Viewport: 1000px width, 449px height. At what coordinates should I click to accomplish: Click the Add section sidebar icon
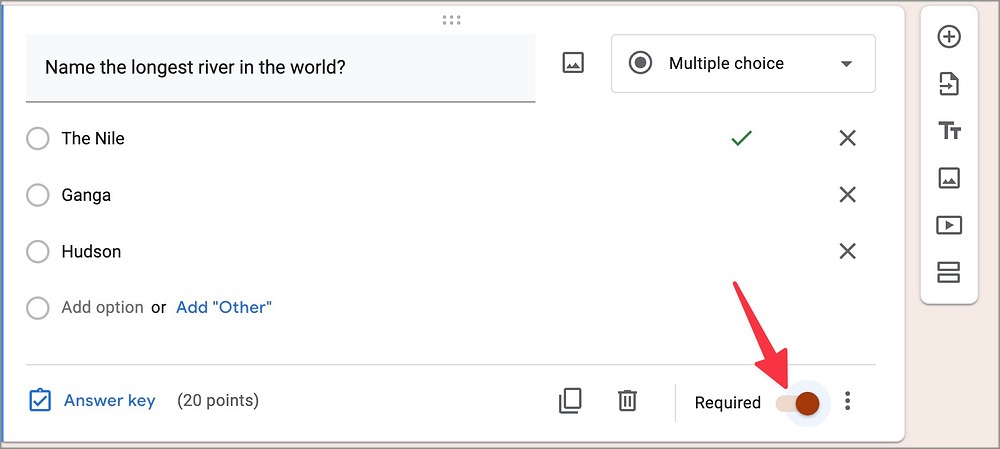pos(948,271)
